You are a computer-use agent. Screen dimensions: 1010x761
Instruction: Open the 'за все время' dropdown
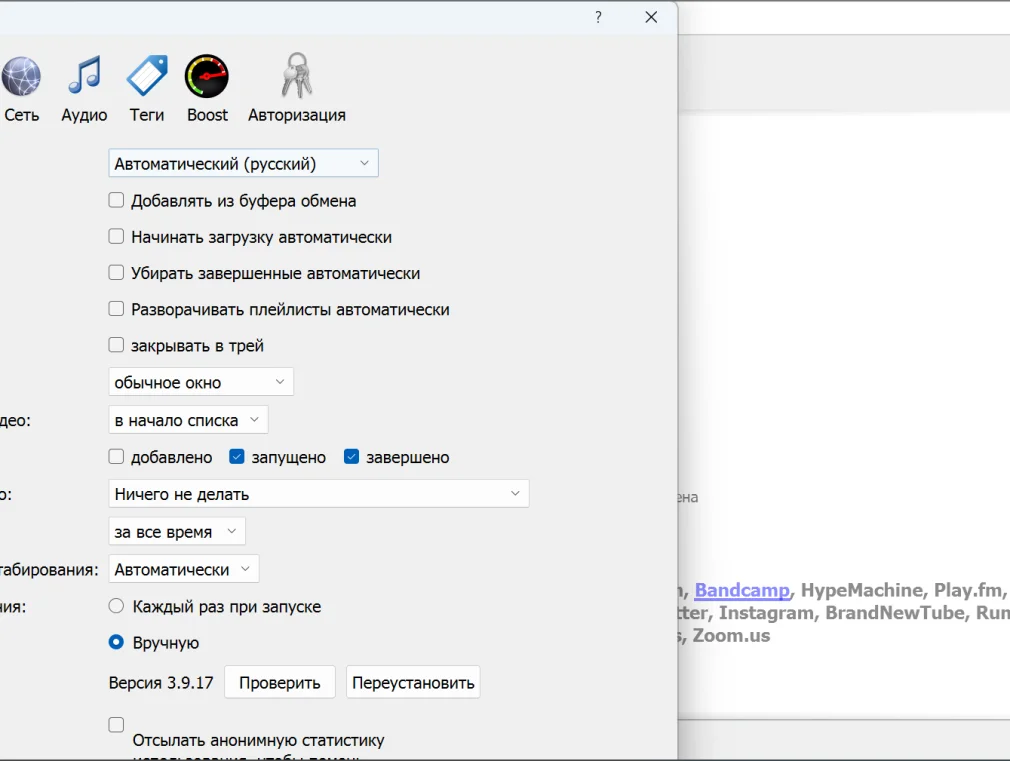point(176,531)
